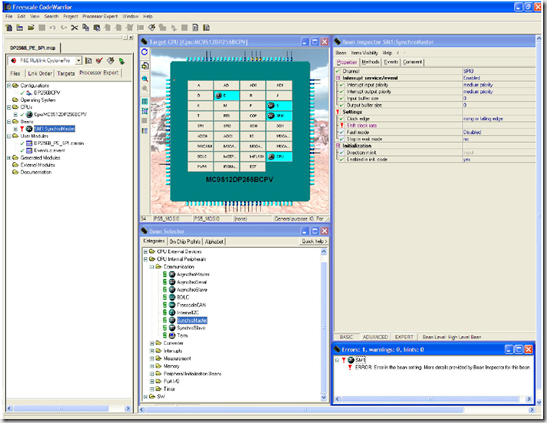Click the rotate view icon in Target CPU window

(144, 52)
